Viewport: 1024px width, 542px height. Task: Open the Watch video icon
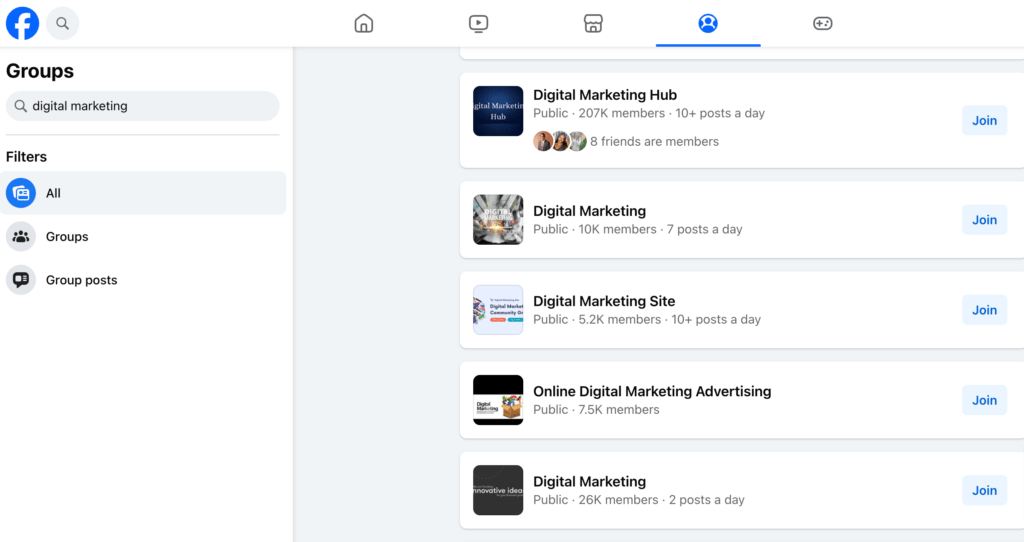478,24
